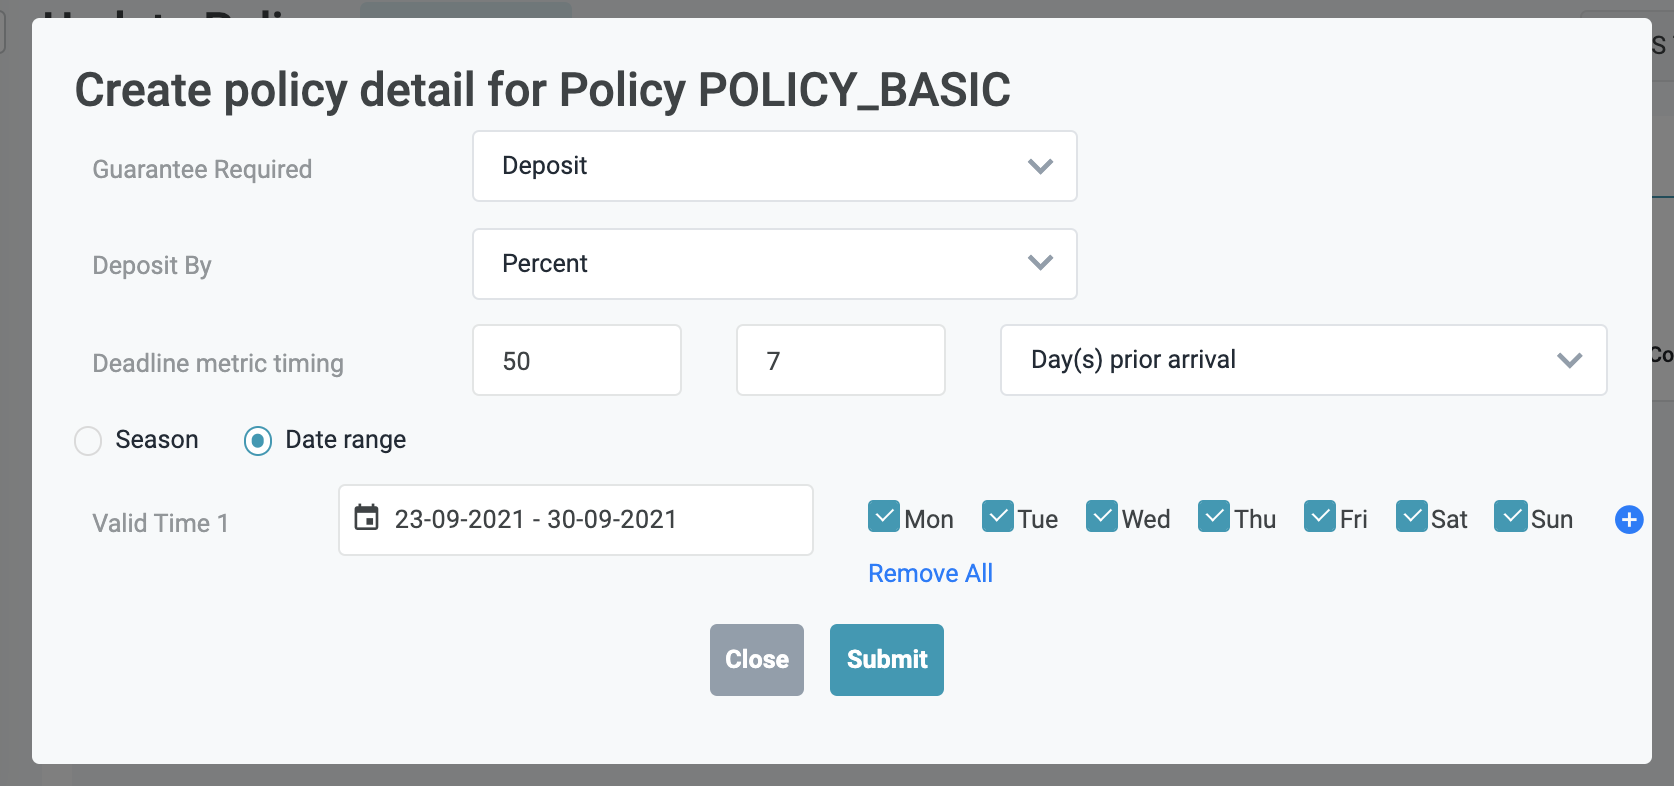Uncheck the Mon checkbox
This screenshot has height=786, width=1674.
coord(884,517)
